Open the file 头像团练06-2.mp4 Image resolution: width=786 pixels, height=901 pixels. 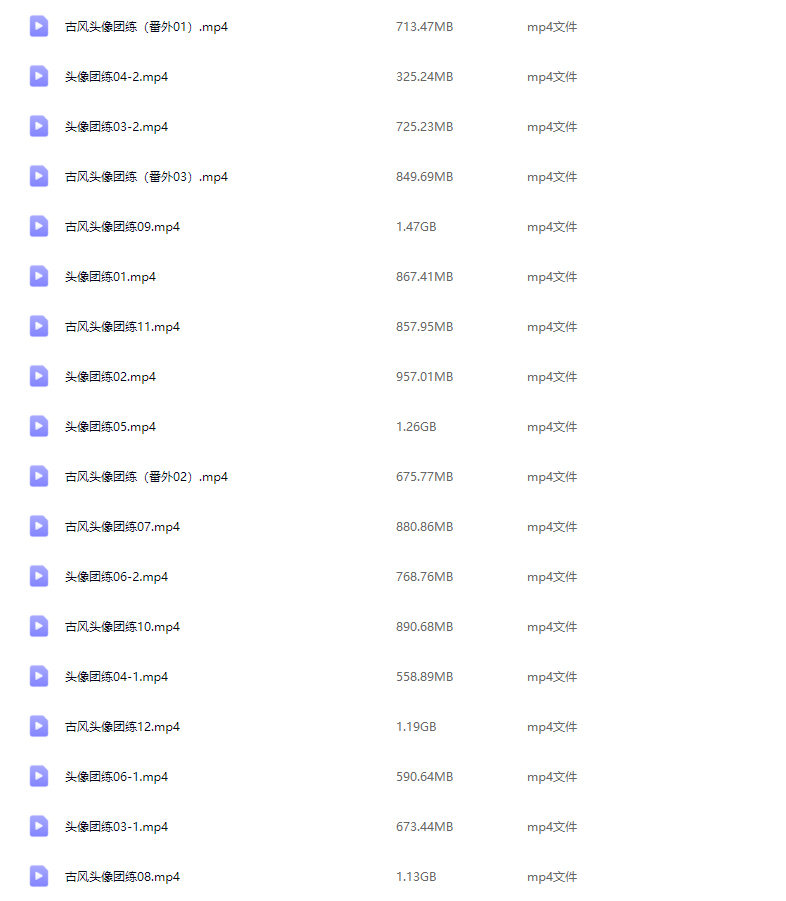coord(116,576)
